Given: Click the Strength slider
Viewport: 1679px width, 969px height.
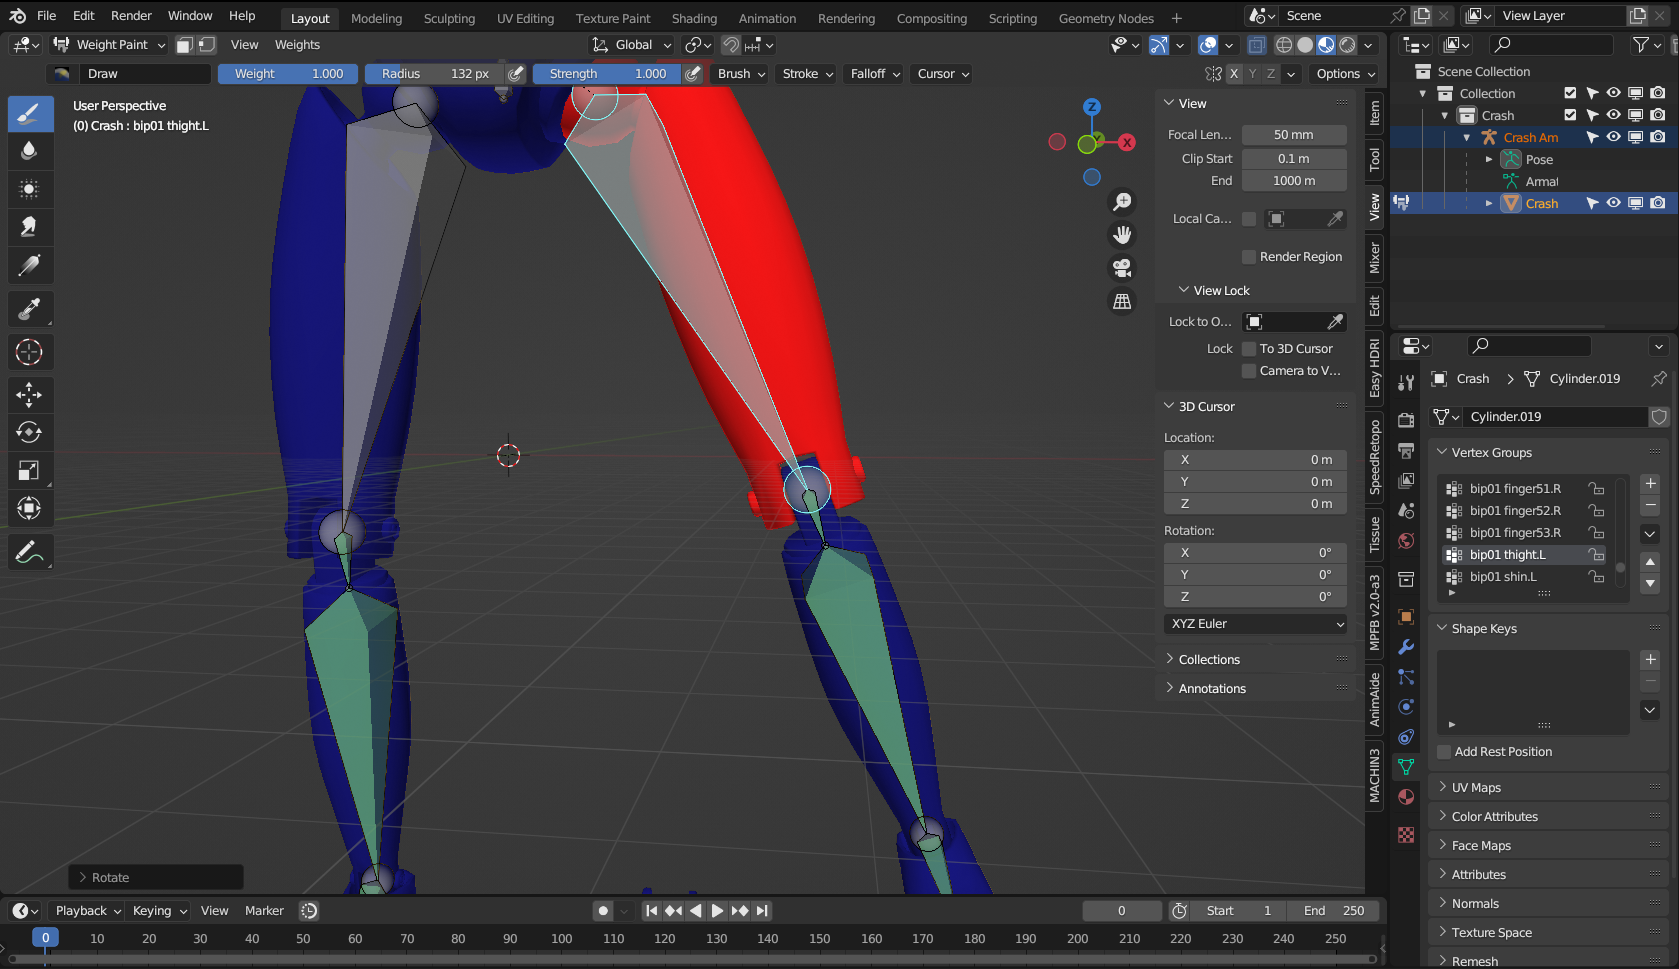Looking at the screenshot, I should 607,74.
